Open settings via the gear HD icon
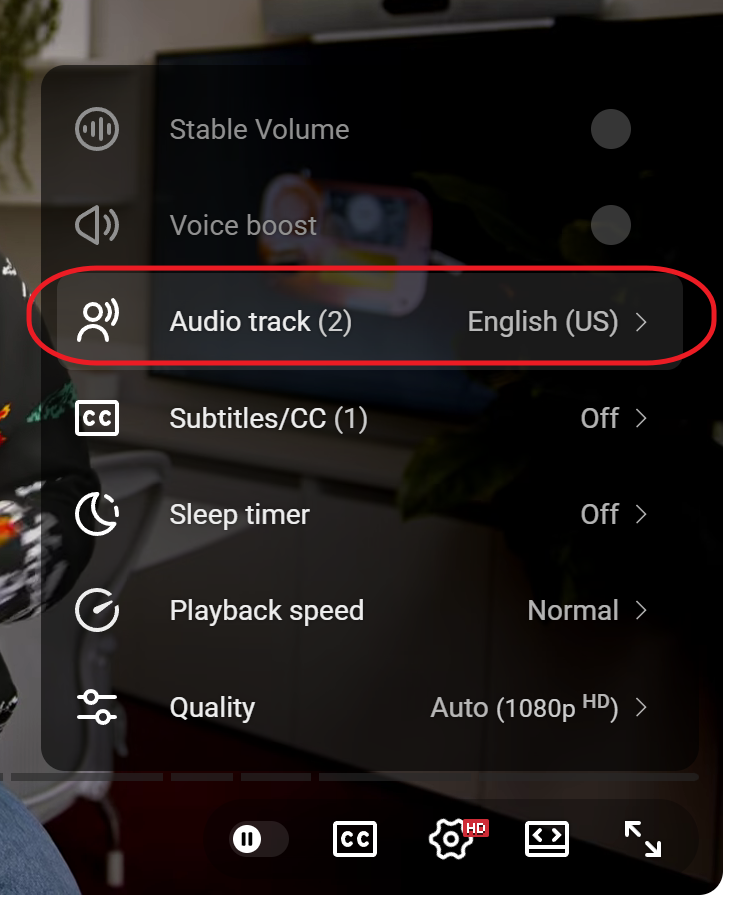 pyautogui.click(x=458, y=839)
